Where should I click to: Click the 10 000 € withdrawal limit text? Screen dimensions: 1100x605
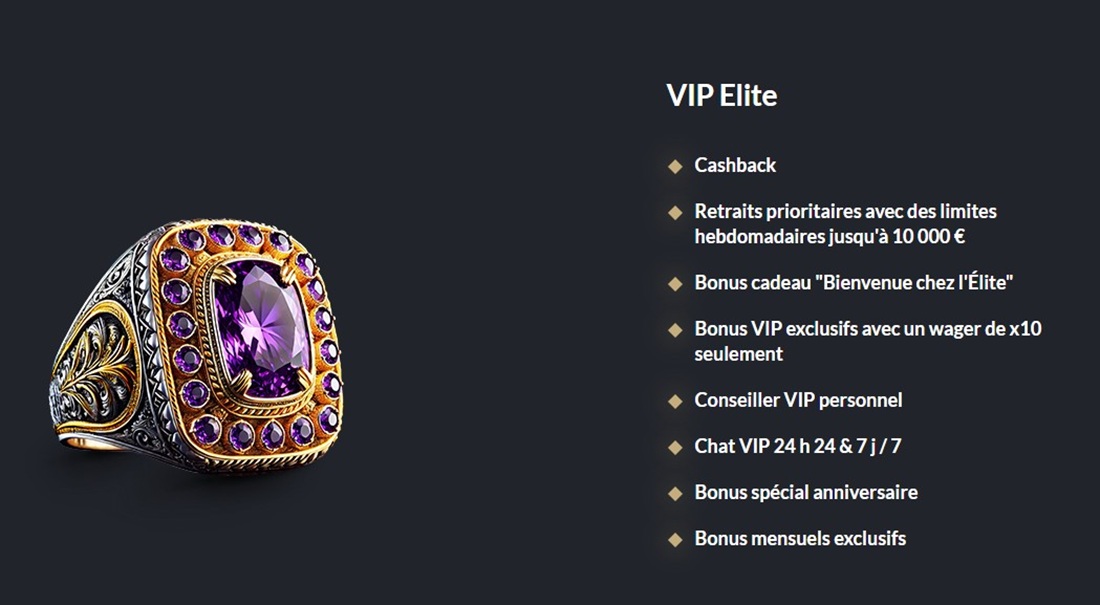928,237
